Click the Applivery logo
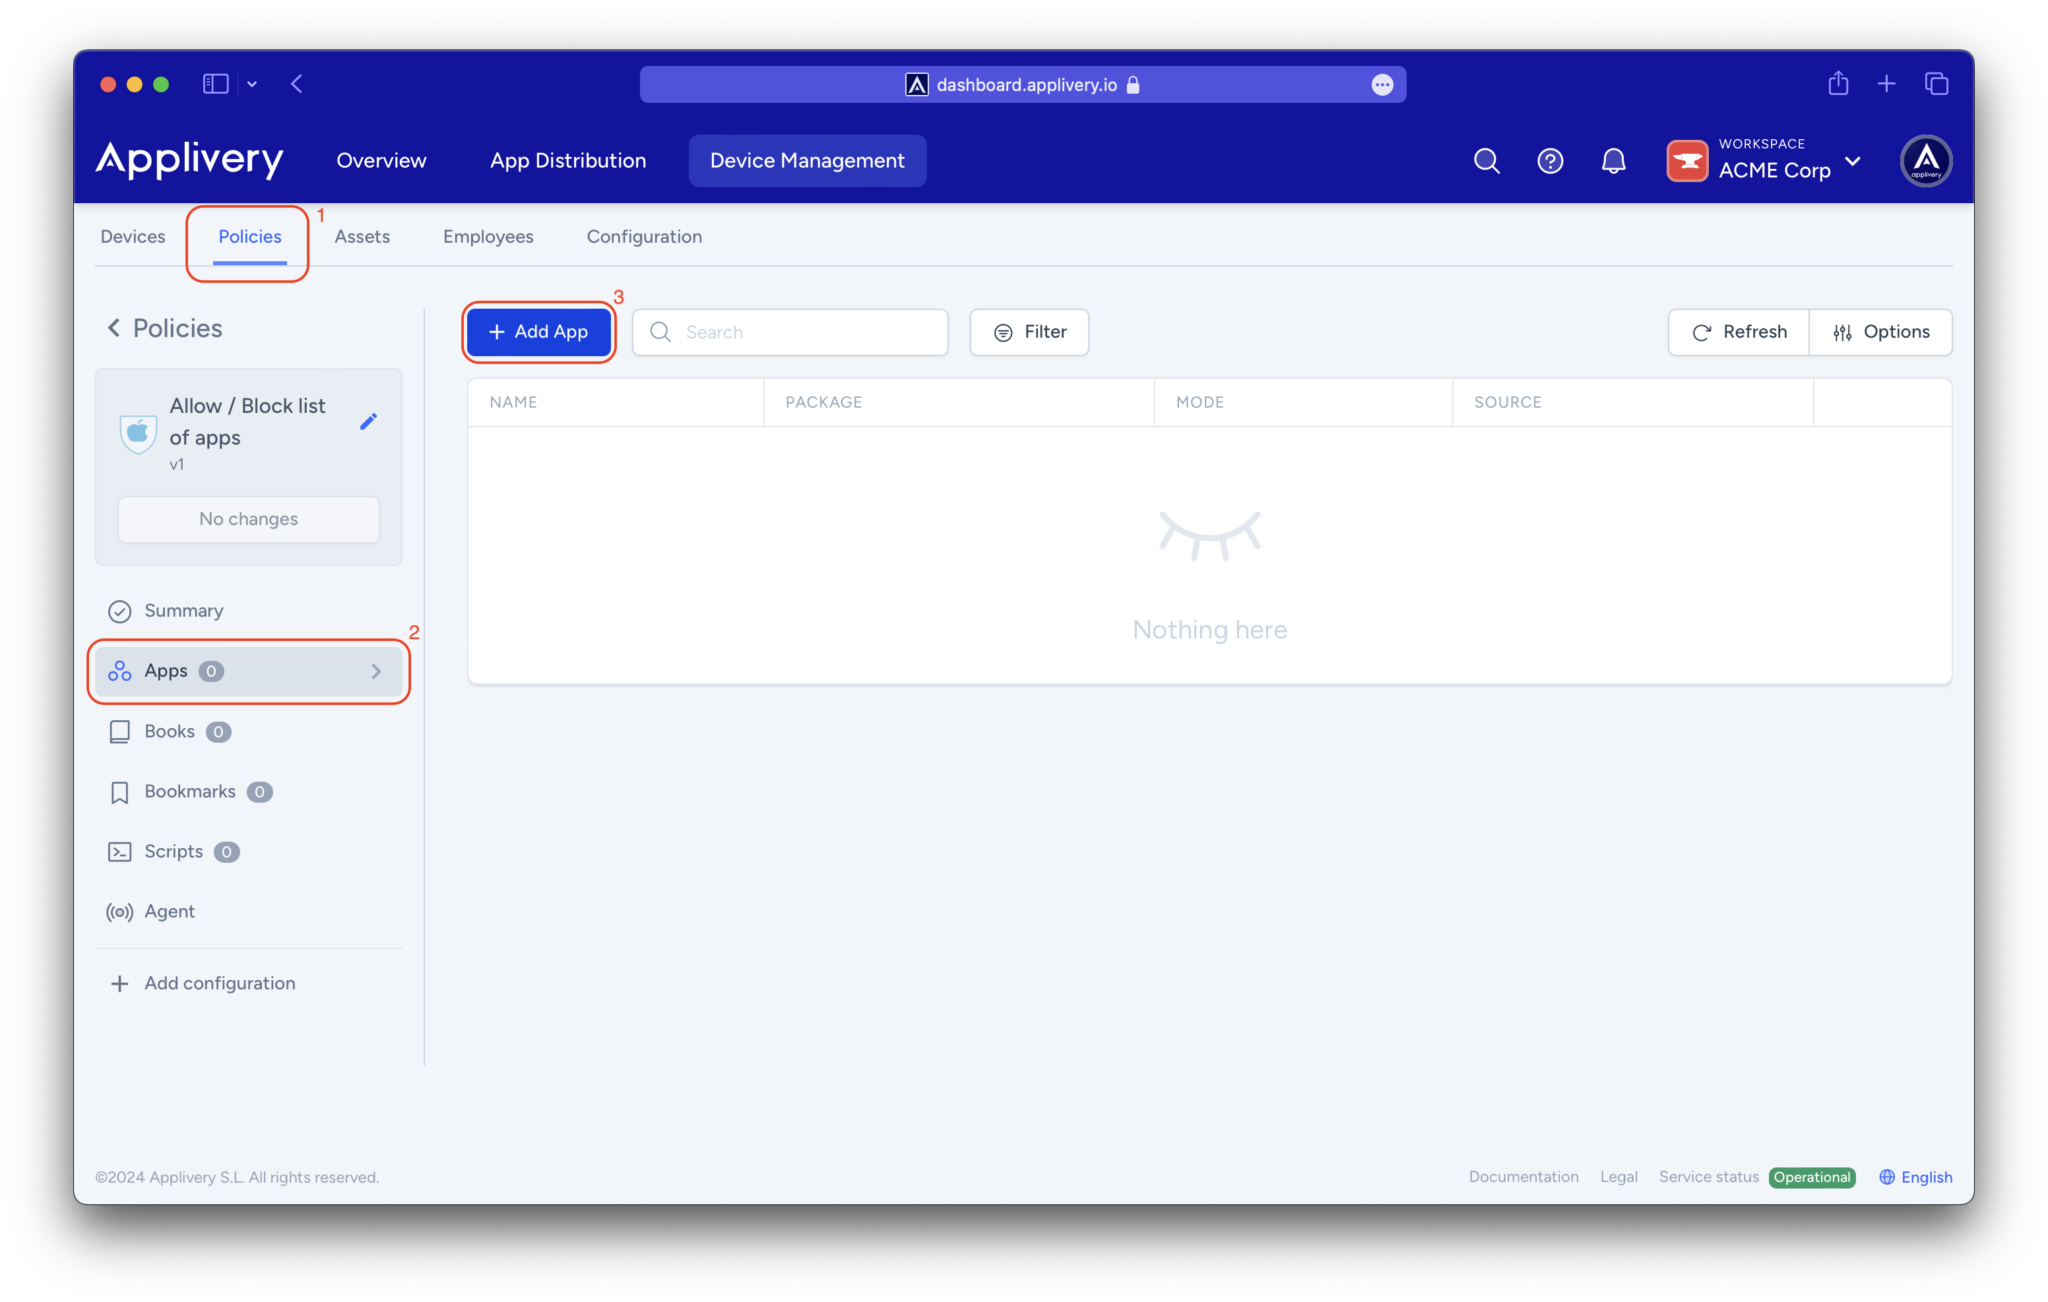 pos(189,160)
